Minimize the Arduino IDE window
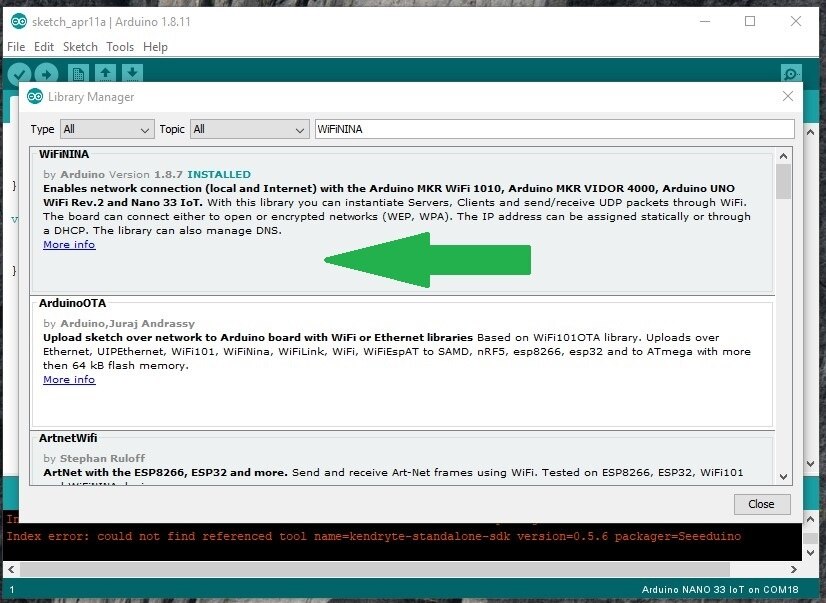Image resolution: width=826 pixels, height=603 pixels. 705,22
